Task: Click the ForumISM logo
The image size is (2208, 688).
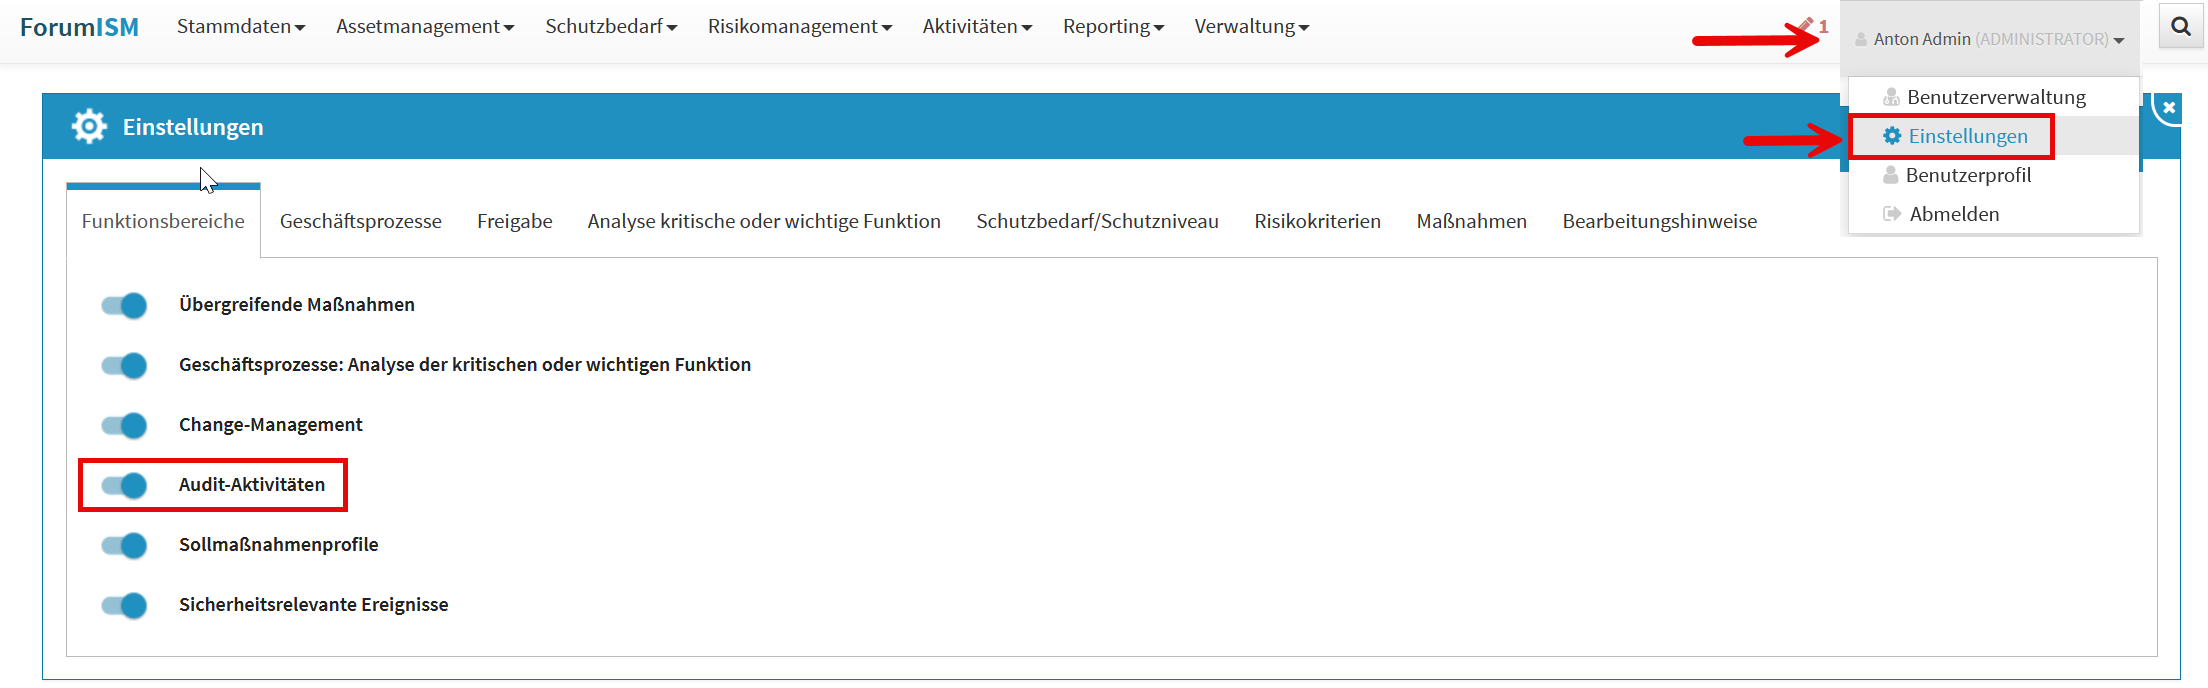Action: (x=79, y=27)
